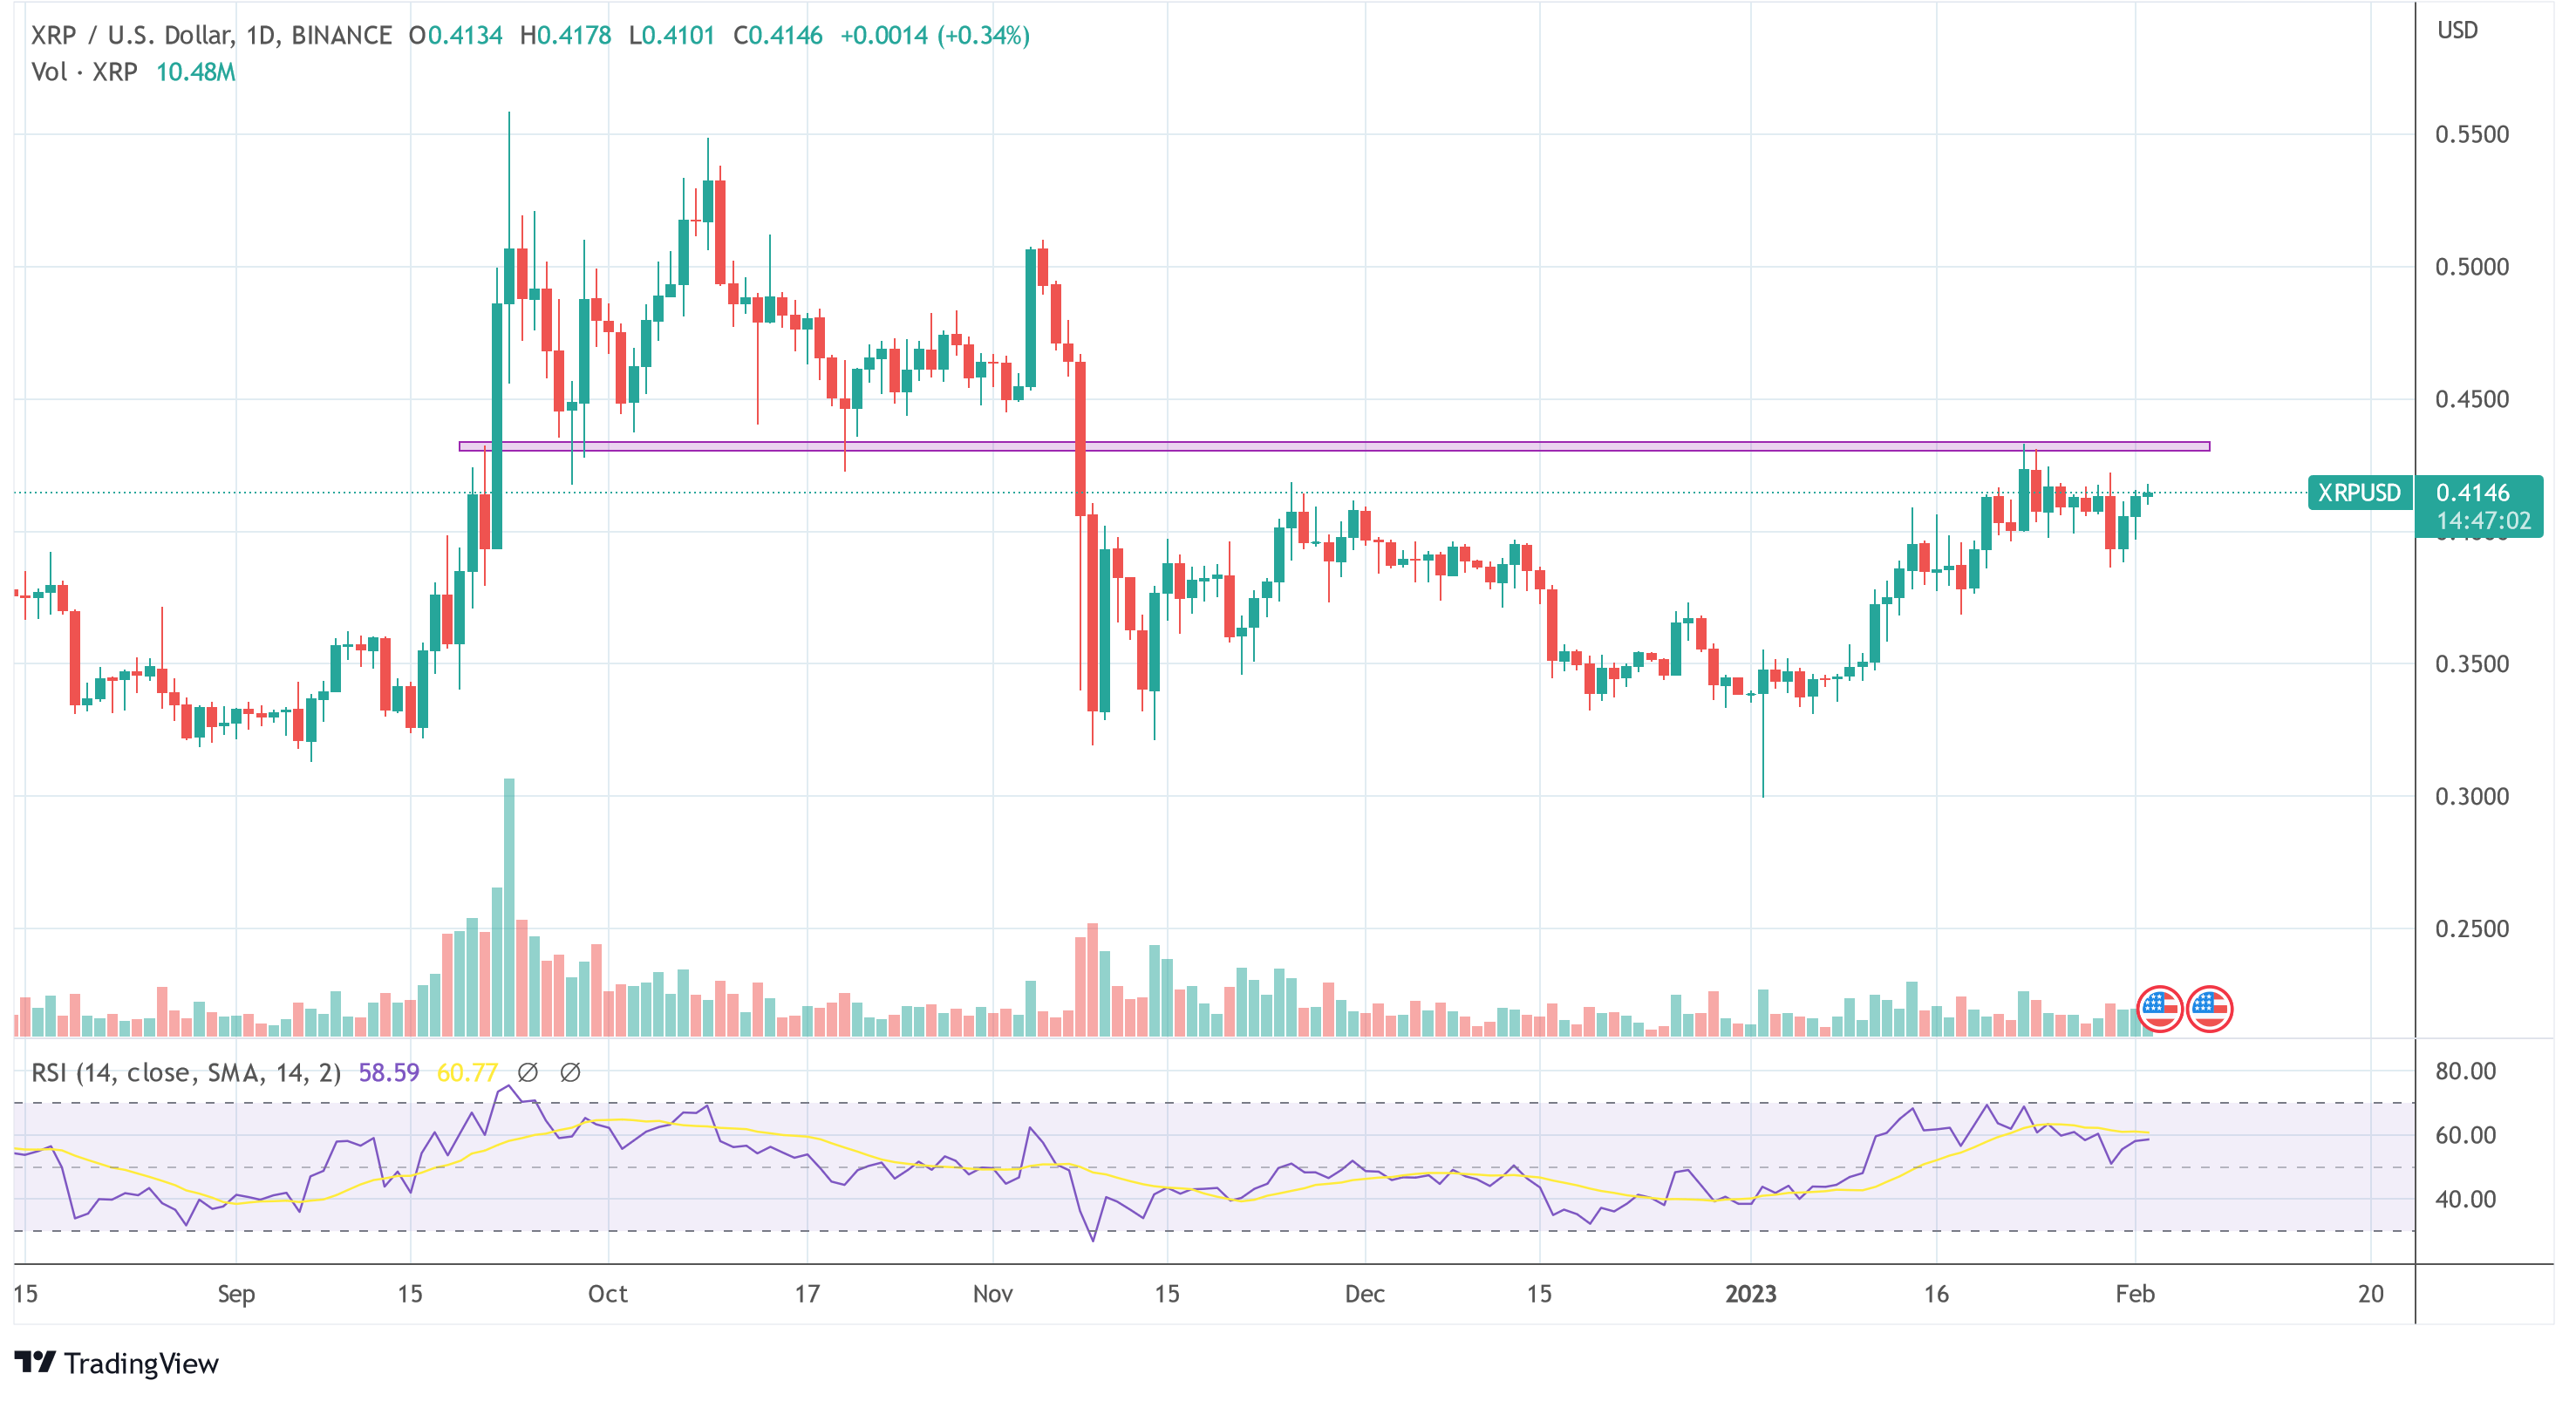Click the XRPUSD price label tag

(x=2359, y=493)
